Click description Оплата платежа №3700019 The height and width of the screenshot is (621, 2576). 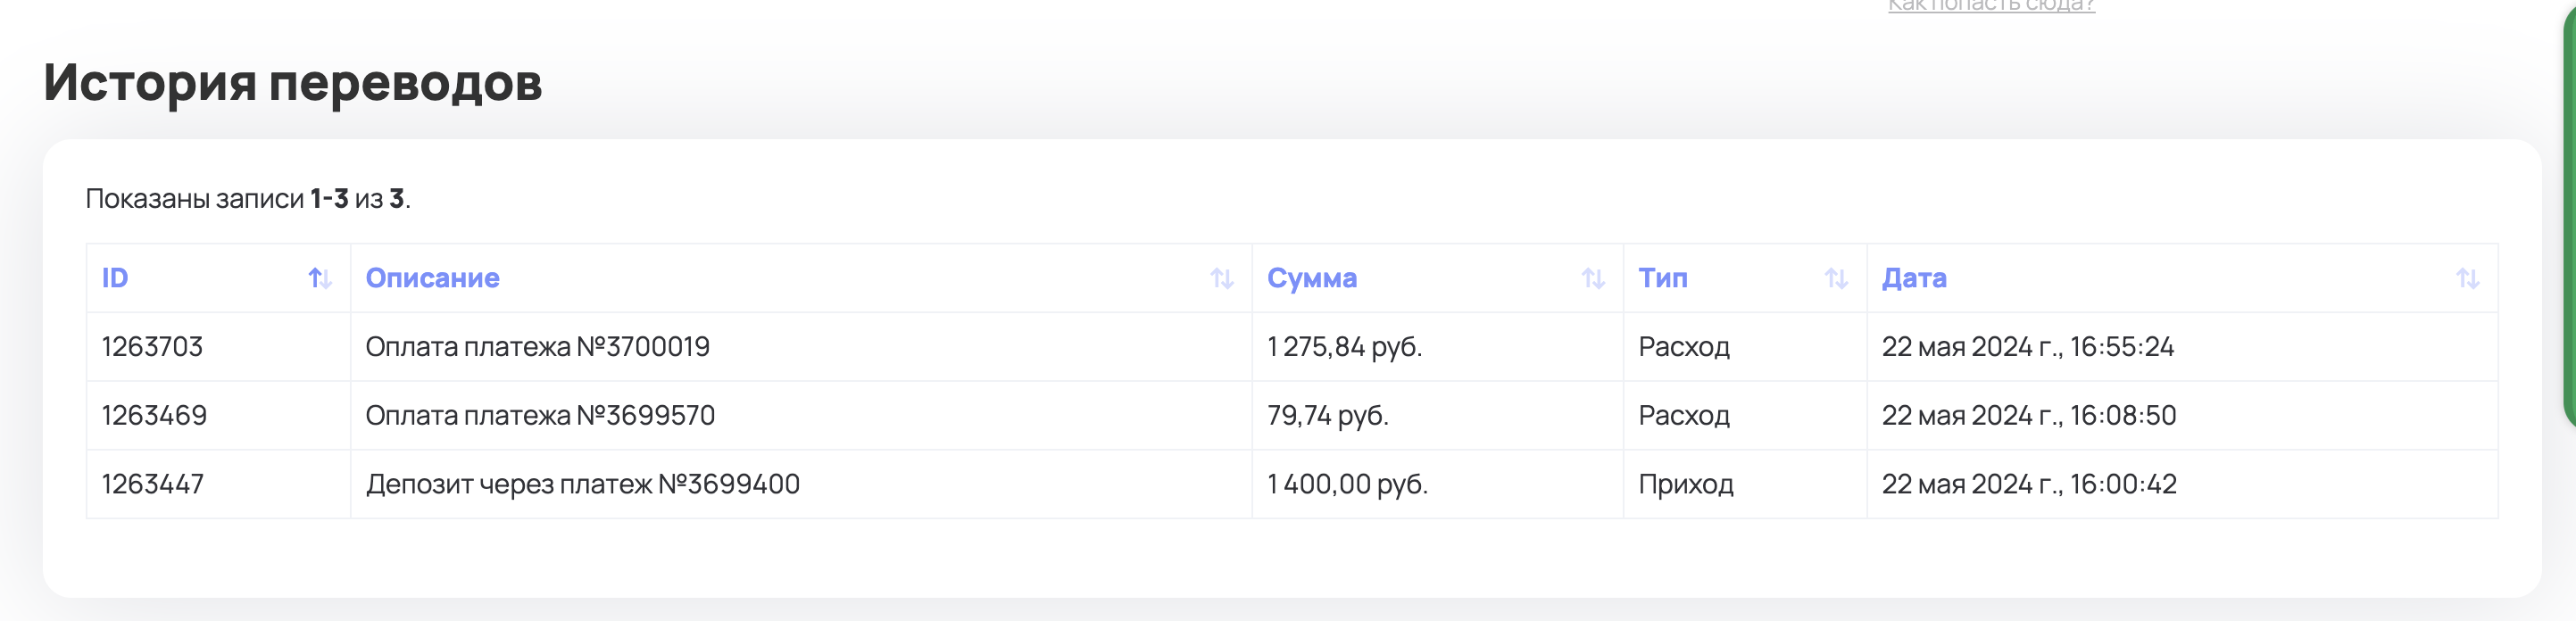(x=537, y=347)
